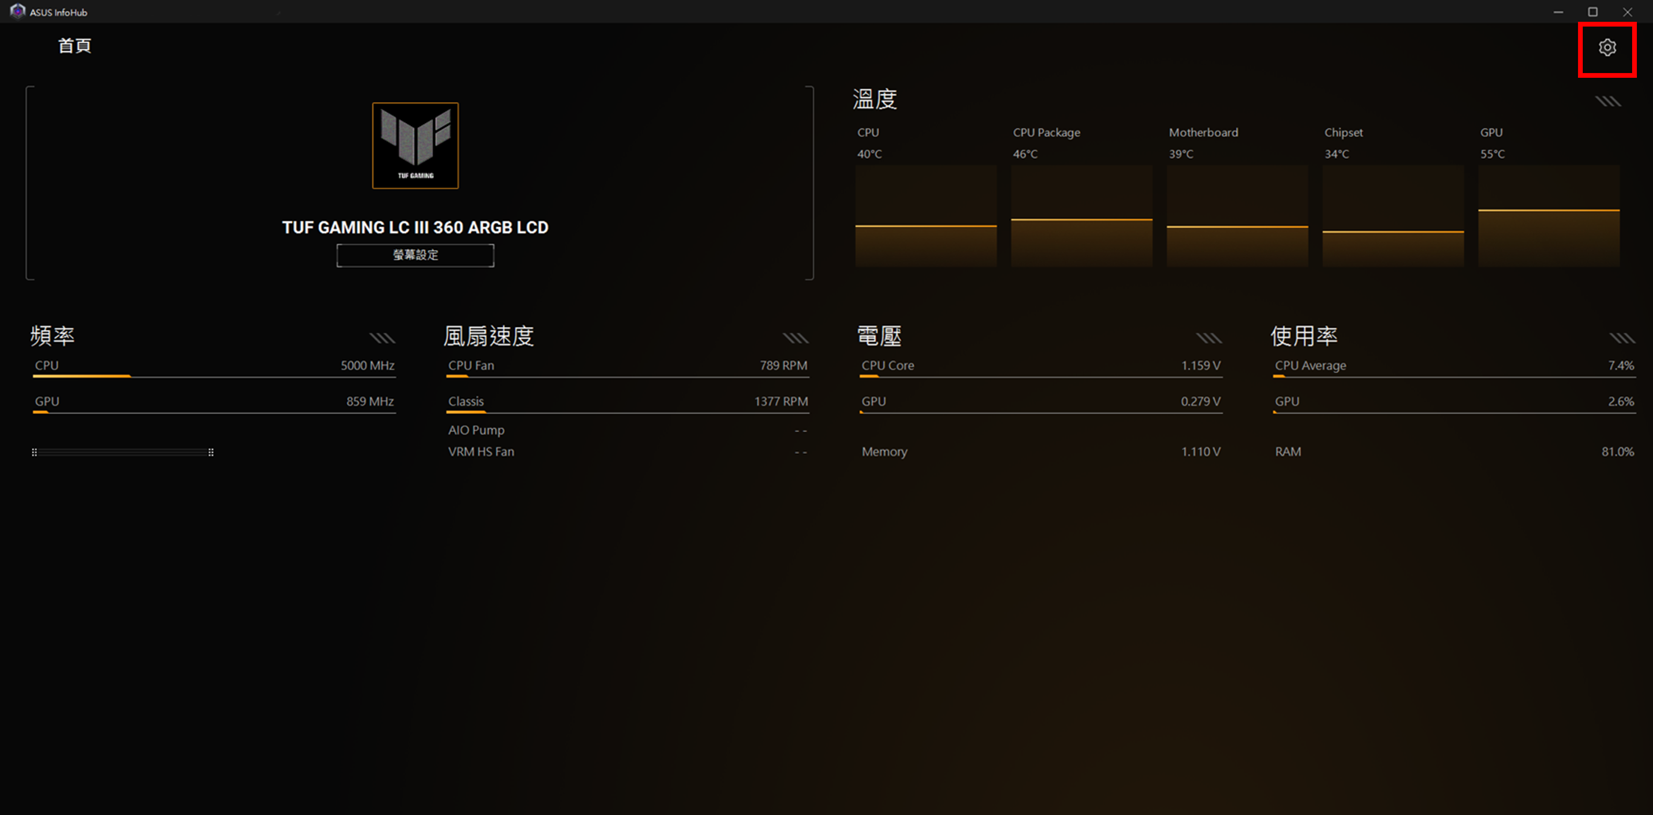Screen dimensions: 1653x815
Task: Click the GPU voltage bar
Action: (1040, 412)
